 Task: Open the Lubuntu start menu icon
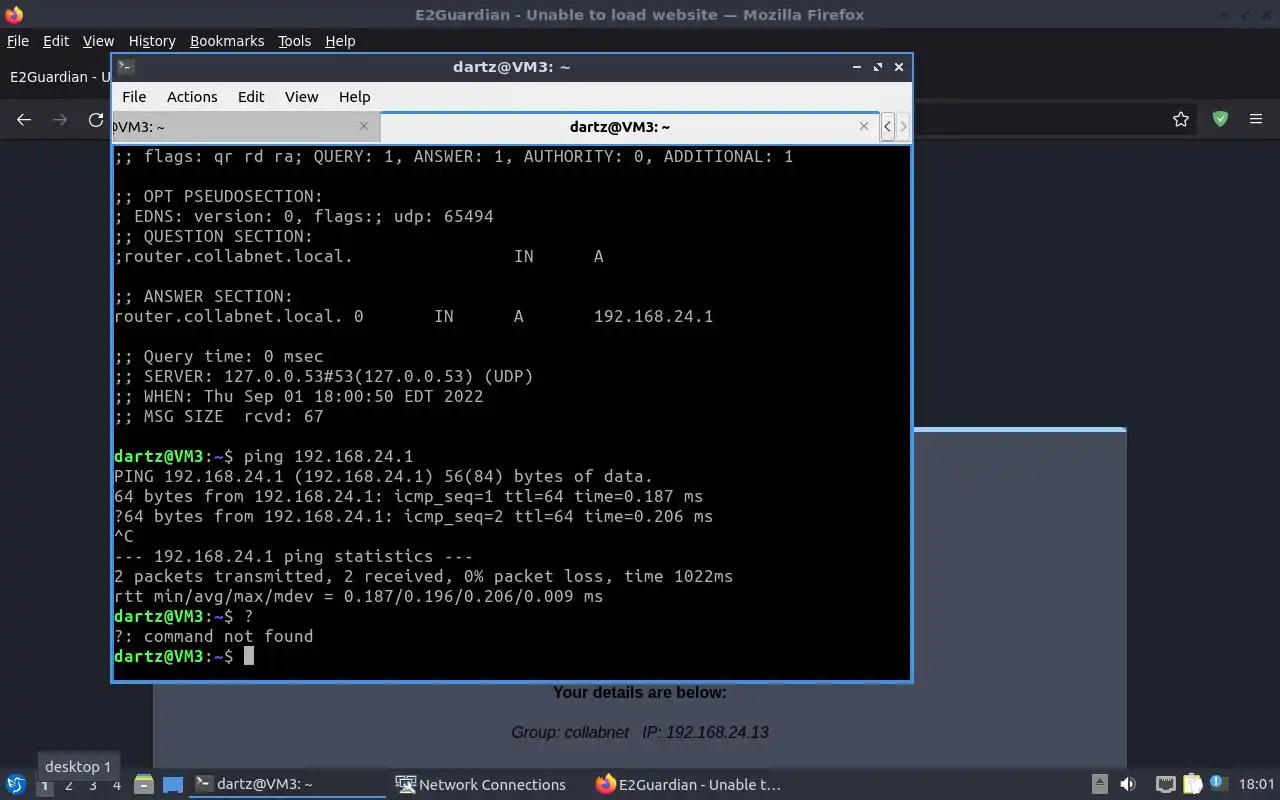point(16,785)
